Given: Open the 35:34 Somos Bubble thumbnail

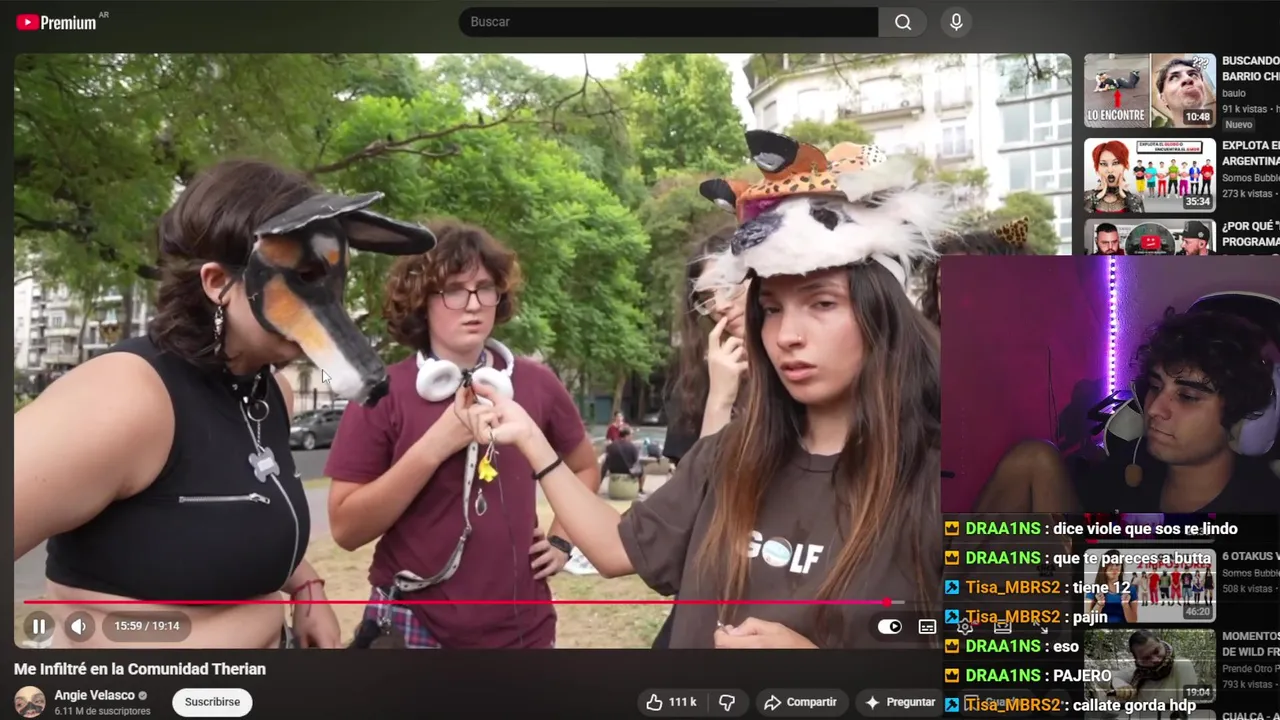Looking at the screenshot, I should tap(1150, 175).
